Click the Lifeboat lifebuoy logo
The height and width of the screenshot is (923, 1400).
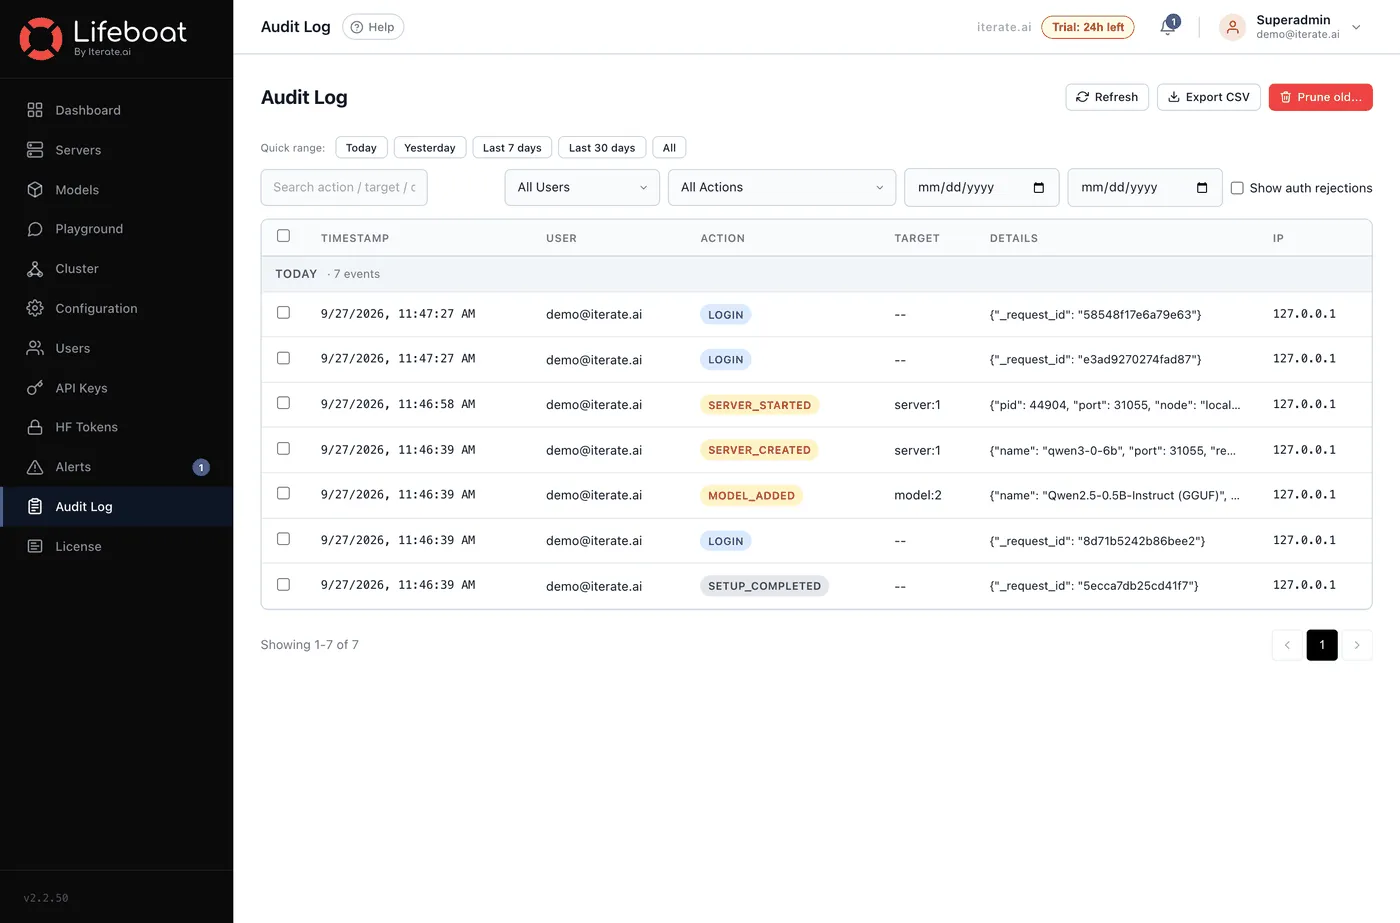41,38
